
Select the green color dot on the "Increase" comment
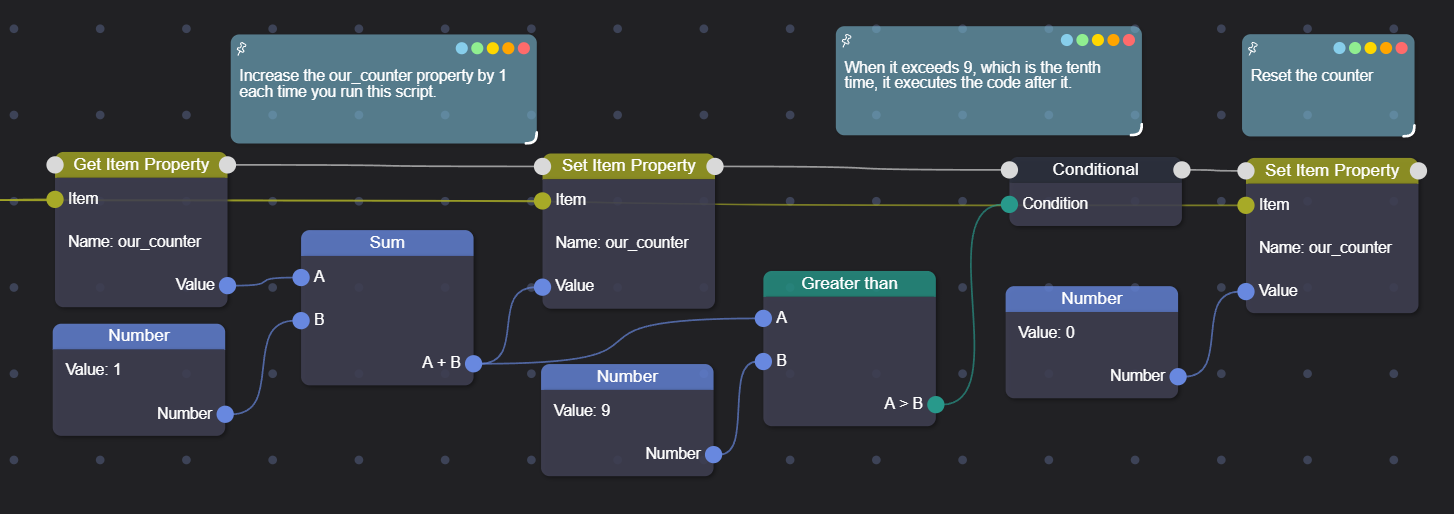point(477,48)
